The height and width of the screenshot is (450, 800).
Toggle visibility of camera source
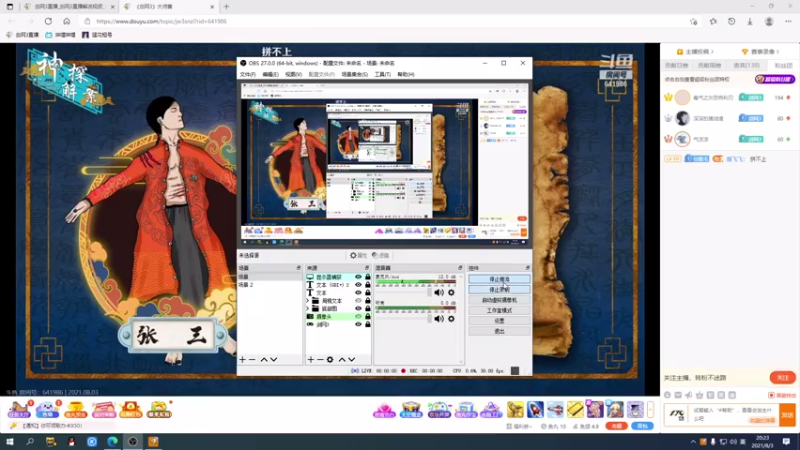click(x=358, y=316)
